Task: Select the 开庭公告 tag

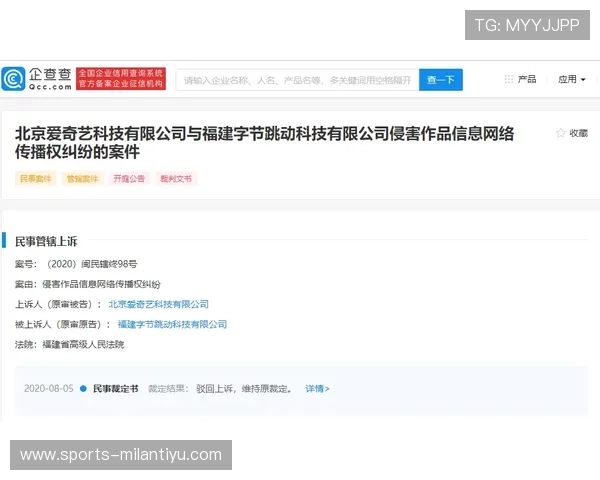Action: [x=129, y=179]
